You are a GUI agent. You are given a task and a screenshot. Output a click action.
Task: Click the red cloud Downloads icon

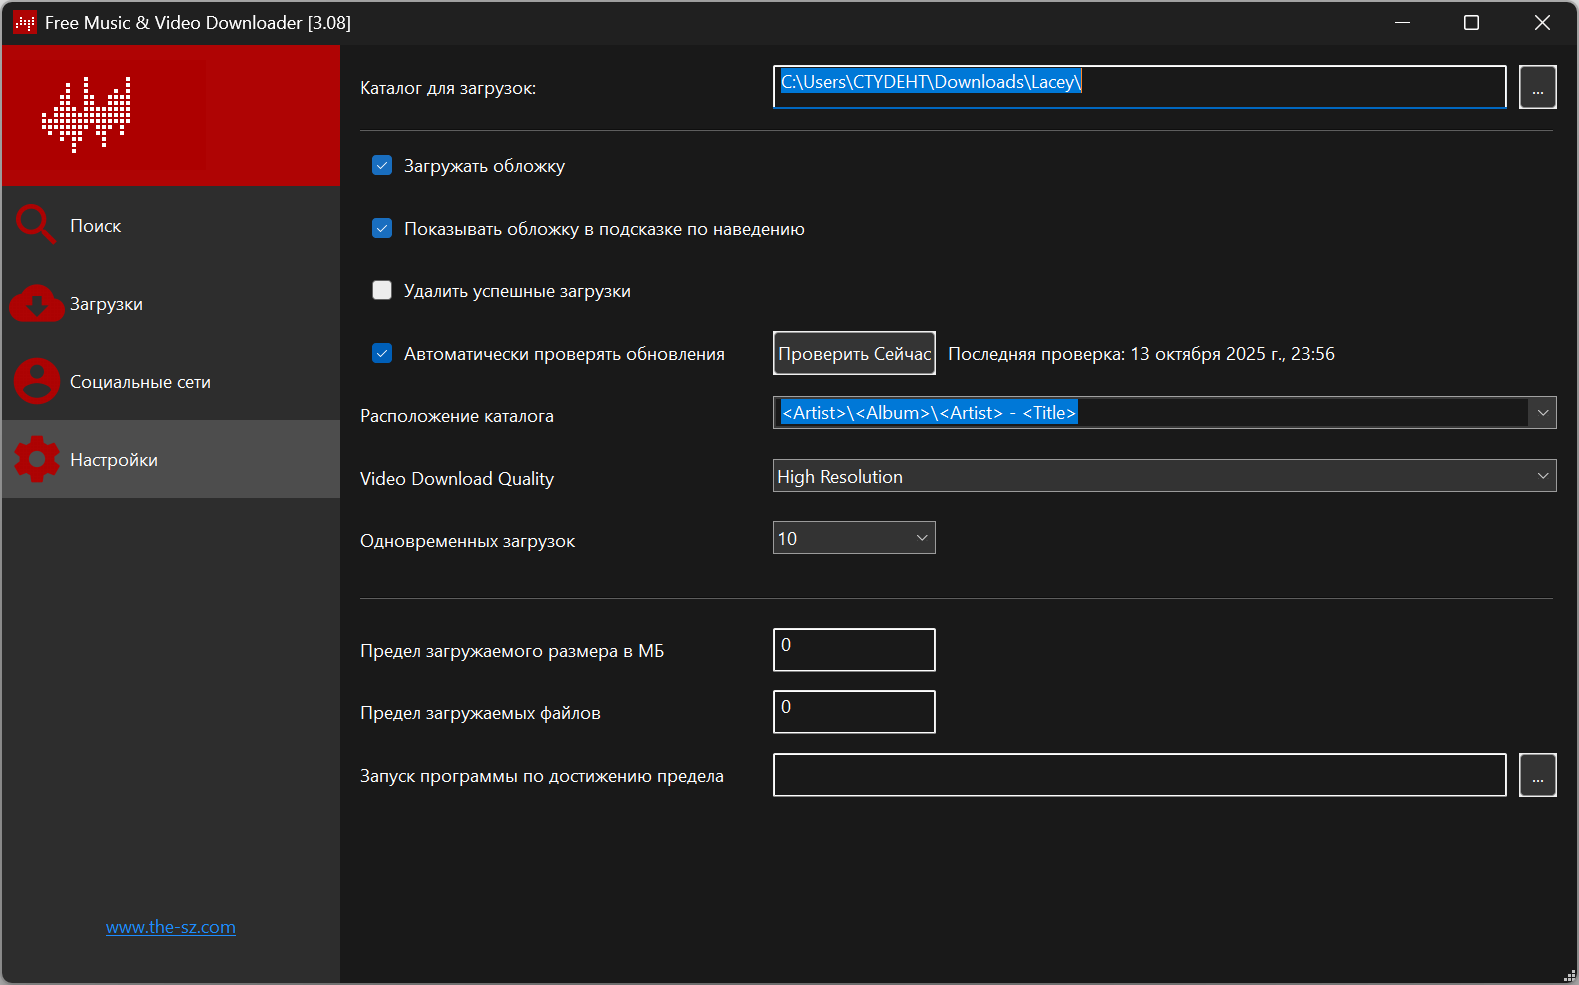36,303
